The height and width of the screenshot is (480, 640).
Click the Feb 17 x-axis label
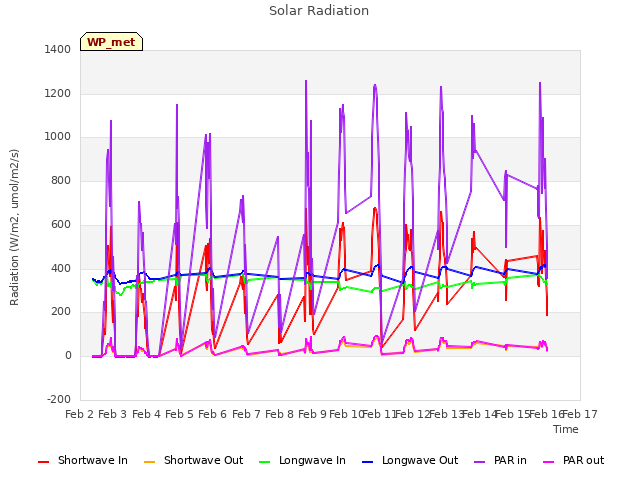coord(580,415)
